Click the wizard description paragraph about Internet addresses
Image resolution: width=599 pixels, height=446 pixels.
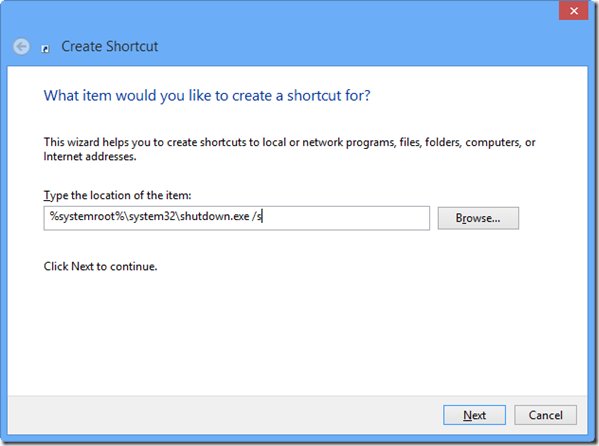tap(289, 149)
